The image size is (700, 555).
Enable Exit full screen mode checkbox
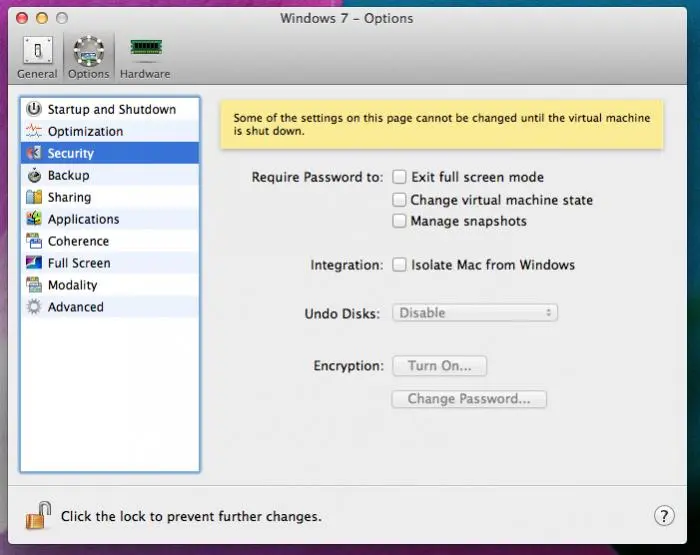tap(400, 177)
